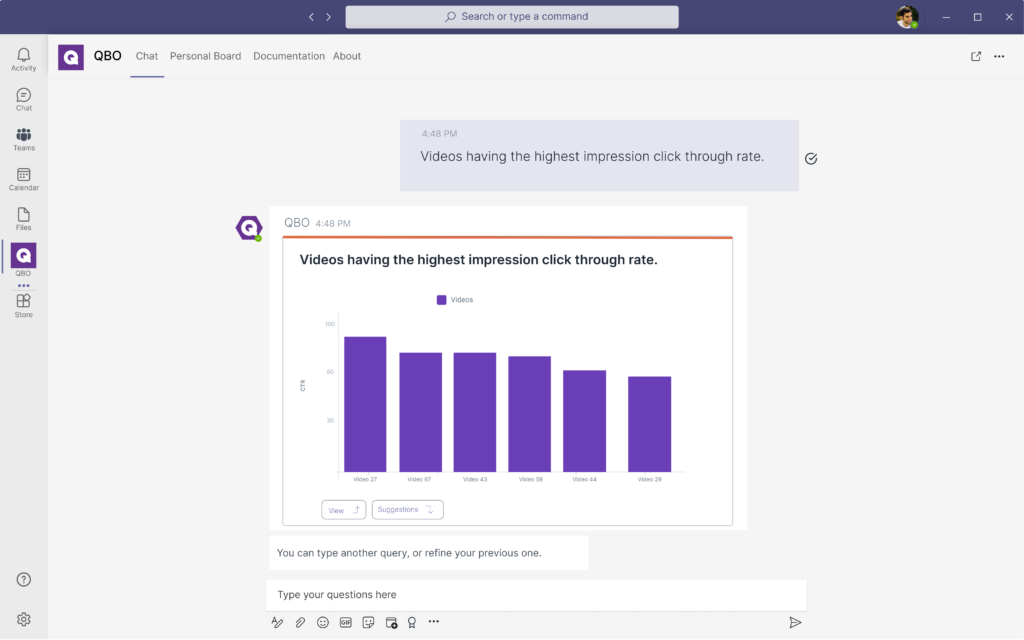Open the Documentation tab
Viewport: 1024px width, 640px height.
coord(289,57)
